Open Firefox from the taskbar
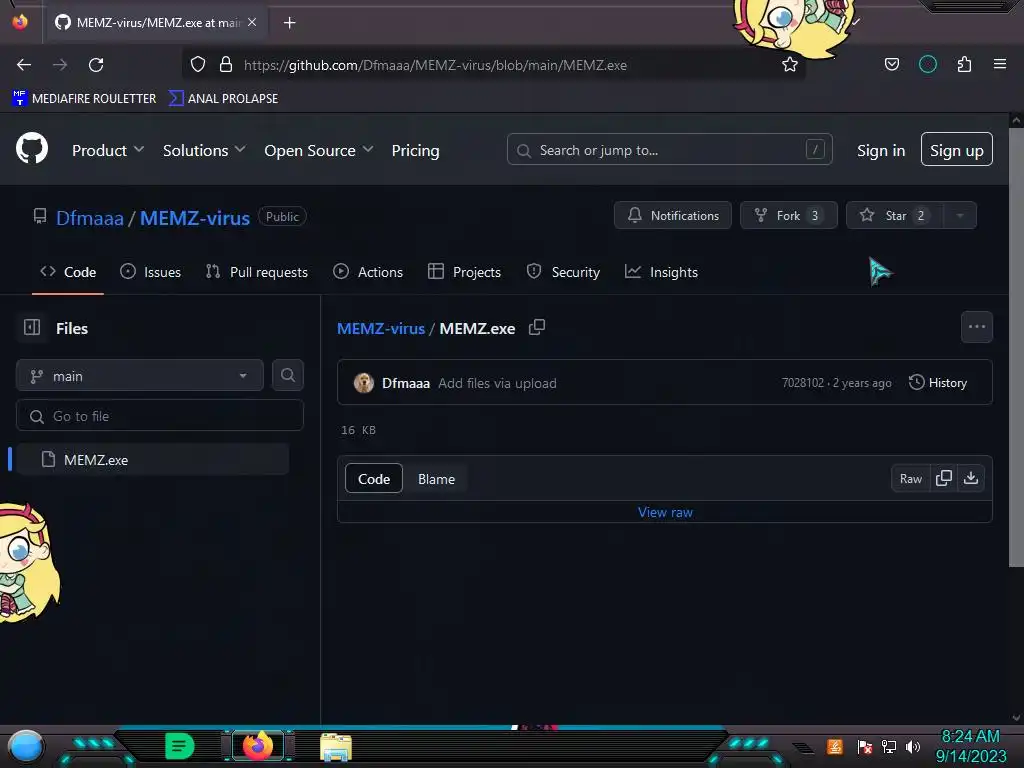The height and width of the screenshot is (768, 1024). pyautogui.click(x=258, y=745)
